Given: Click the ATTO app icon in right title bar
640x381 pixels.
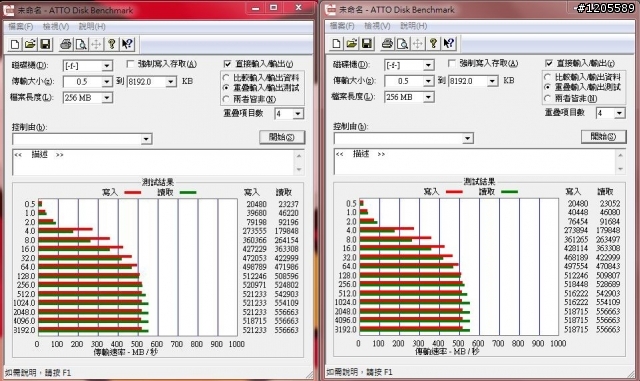Looking at the screenshot, I should click(x=330, y=9).
